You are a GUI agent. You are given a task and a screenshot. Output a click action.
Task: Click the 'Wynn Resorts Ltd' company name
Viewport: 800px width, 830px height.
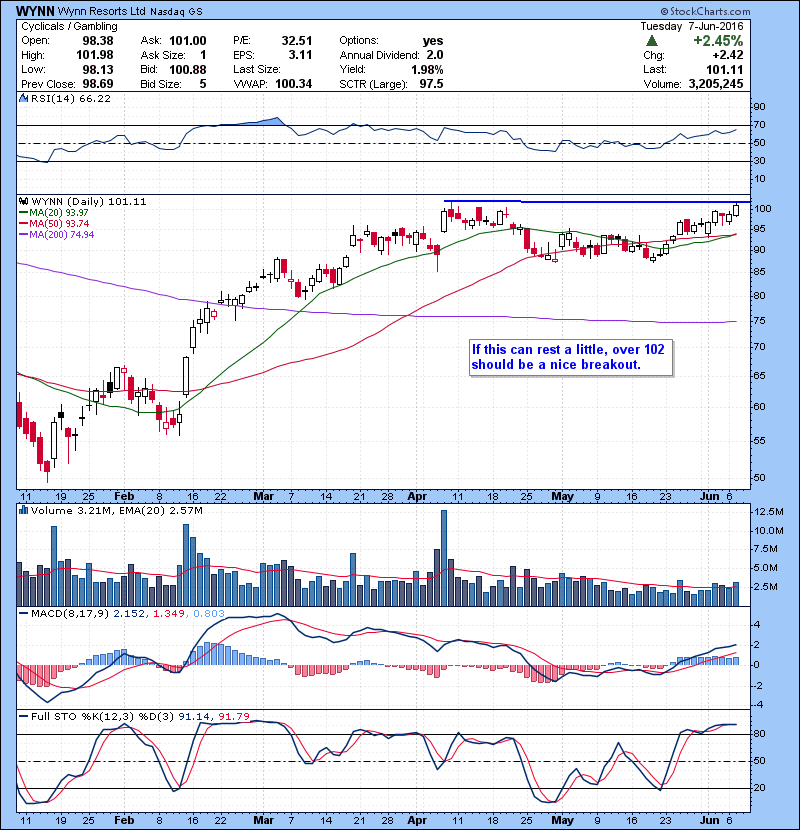click(x=101, y=11)
